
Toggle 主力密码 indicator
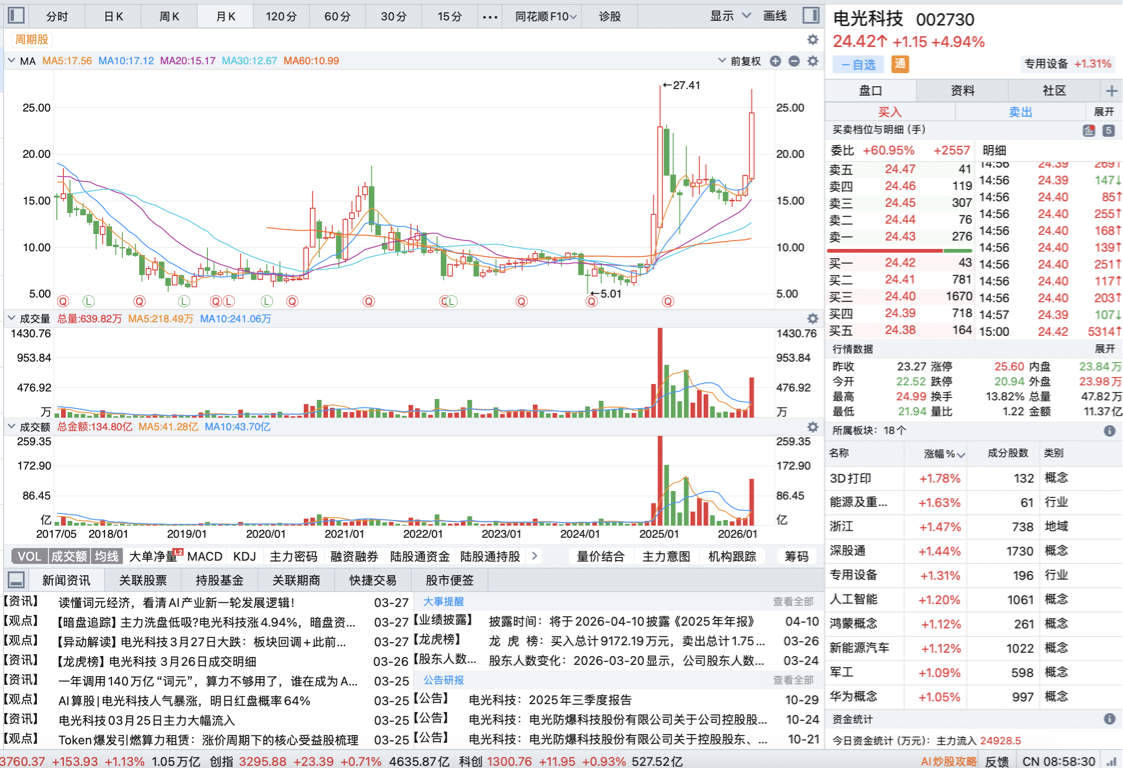(x=293, y=556)
